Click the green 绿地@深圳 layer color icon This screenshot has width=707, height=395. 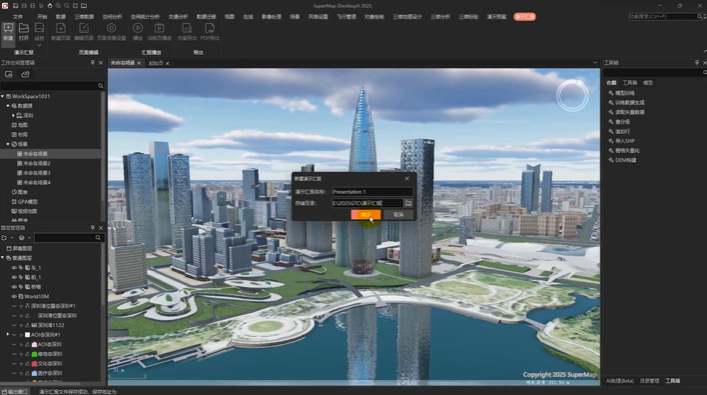(x=34, y=354)
